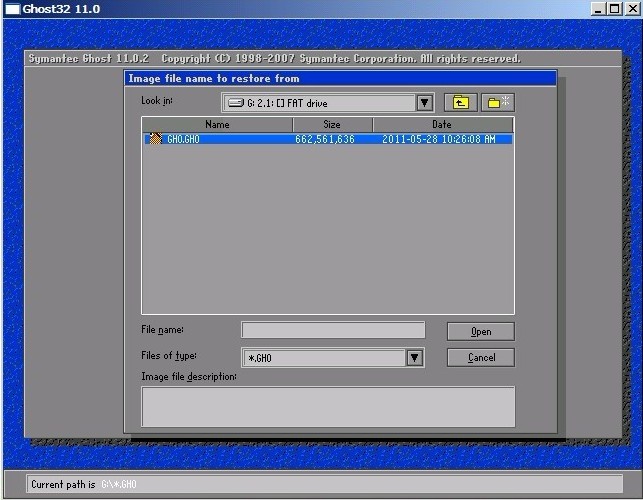Sort the file list by Date column
Screen dimensions: 643x500
point(442,124)
